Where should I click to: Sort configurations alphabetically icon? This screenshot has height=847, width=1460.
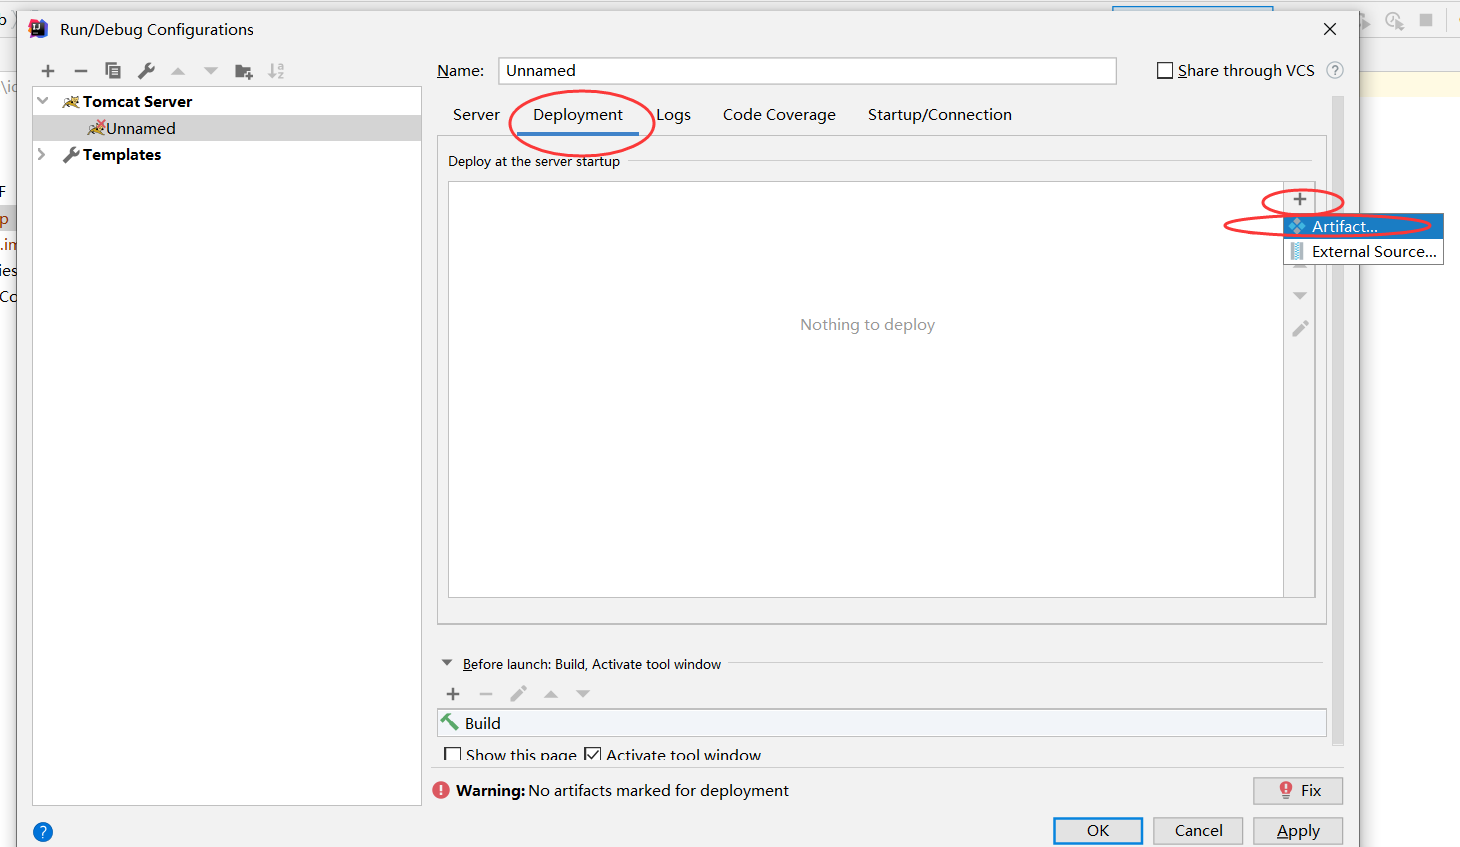(x=276, y=71)
